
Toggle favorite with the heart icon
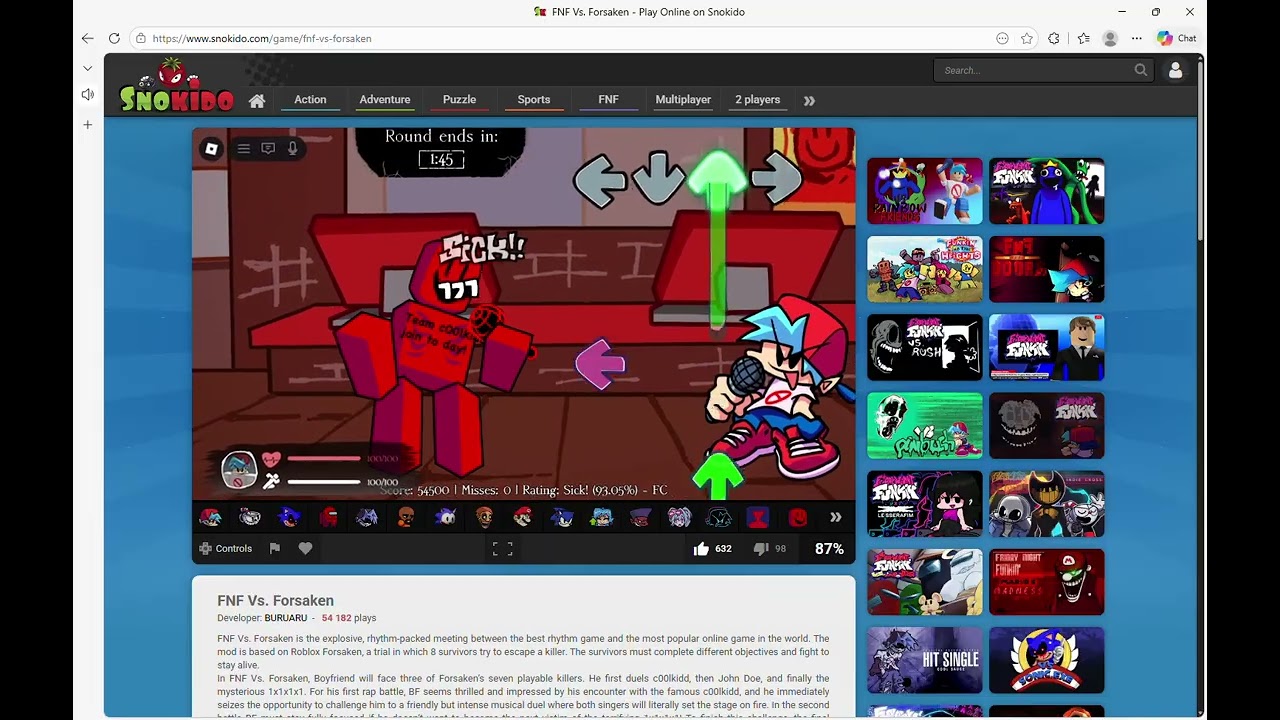point(306,548)
